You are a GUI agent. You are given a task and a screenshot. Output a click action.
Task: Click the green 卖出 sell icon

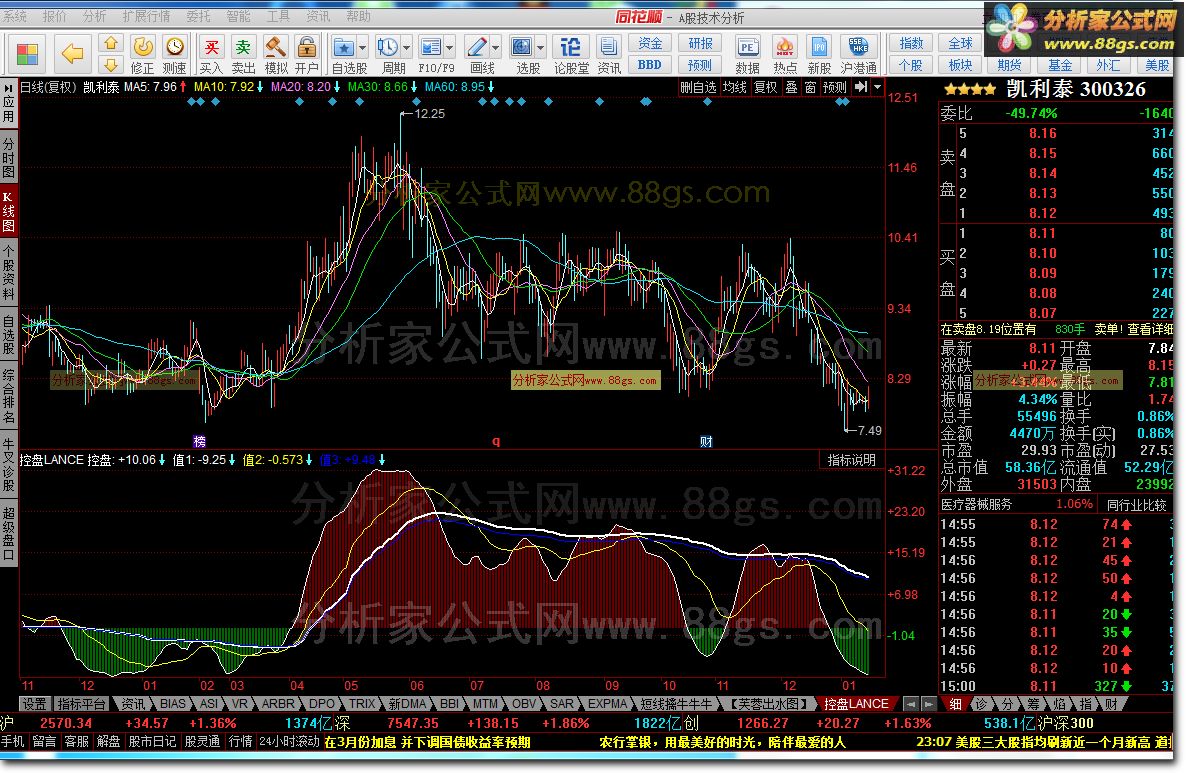(x=243, y=55)
